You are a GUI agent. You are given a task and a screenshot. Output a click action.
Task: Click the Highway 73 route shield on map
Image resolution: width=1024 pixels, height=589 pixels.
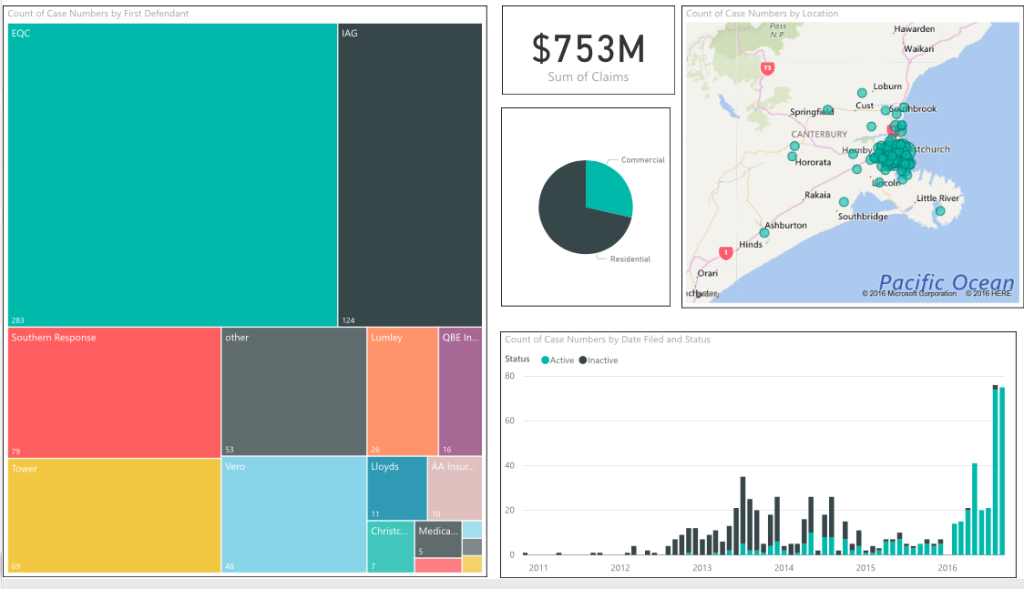coord(767,68)
